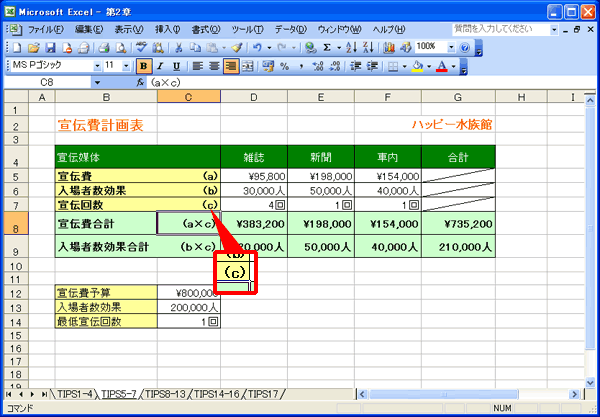Click the Increase Indent icon
The width and height of the screenshot is (600, 417).
(x=372, y=67)
